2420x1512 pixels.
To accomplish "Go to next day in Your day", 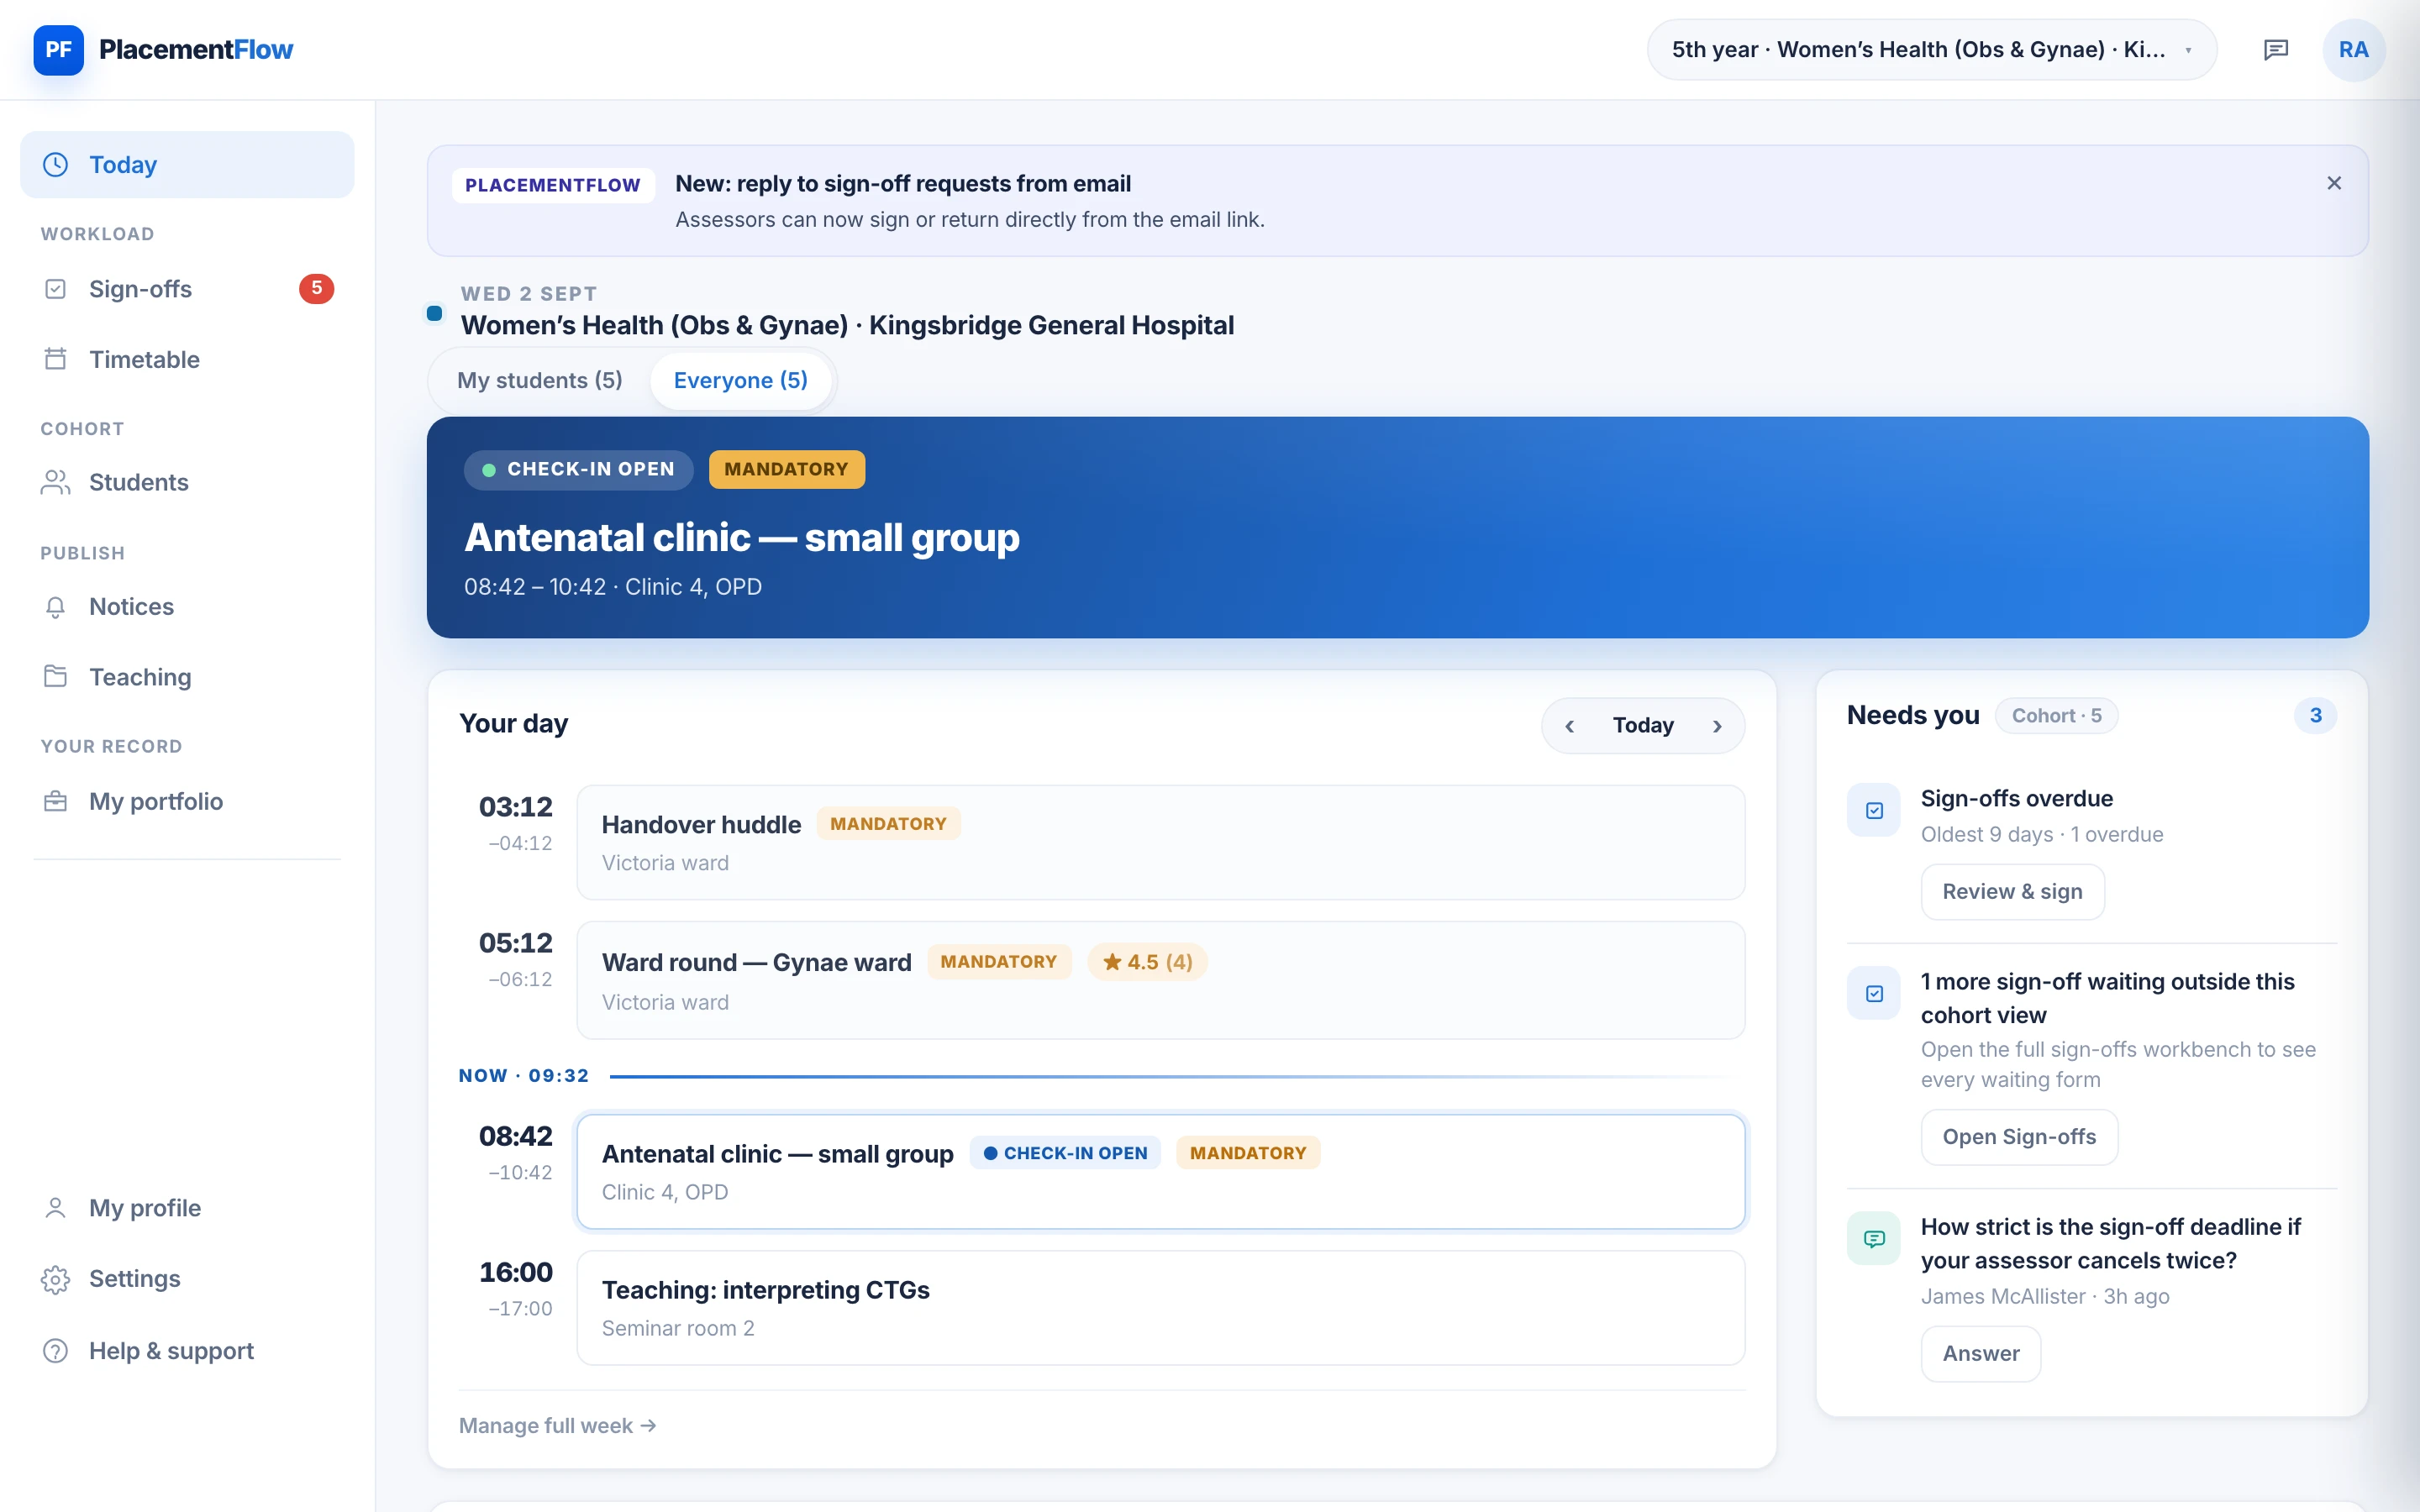I will click(1717, 726).
